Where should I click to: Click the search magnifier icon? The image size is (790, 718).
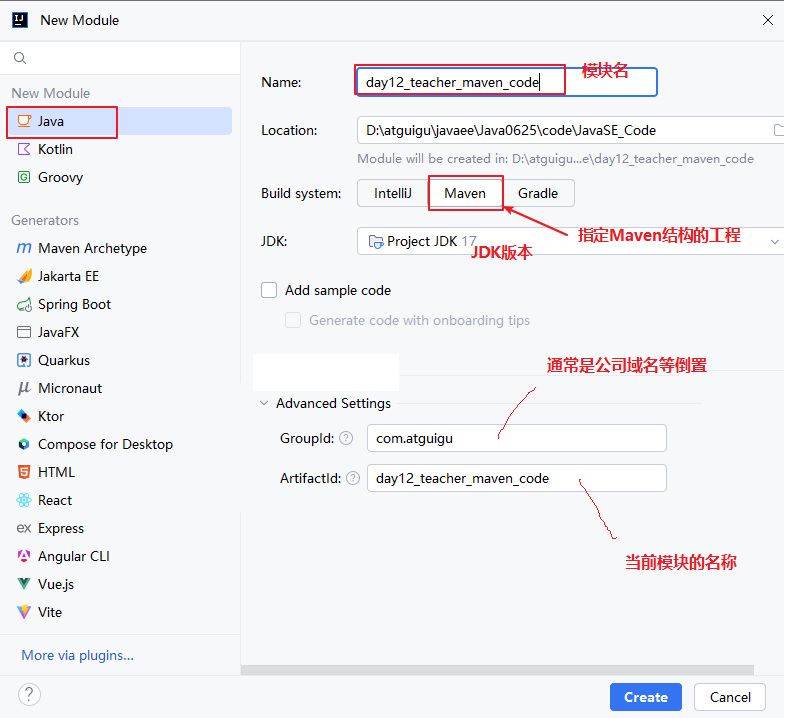click(20, 58)
